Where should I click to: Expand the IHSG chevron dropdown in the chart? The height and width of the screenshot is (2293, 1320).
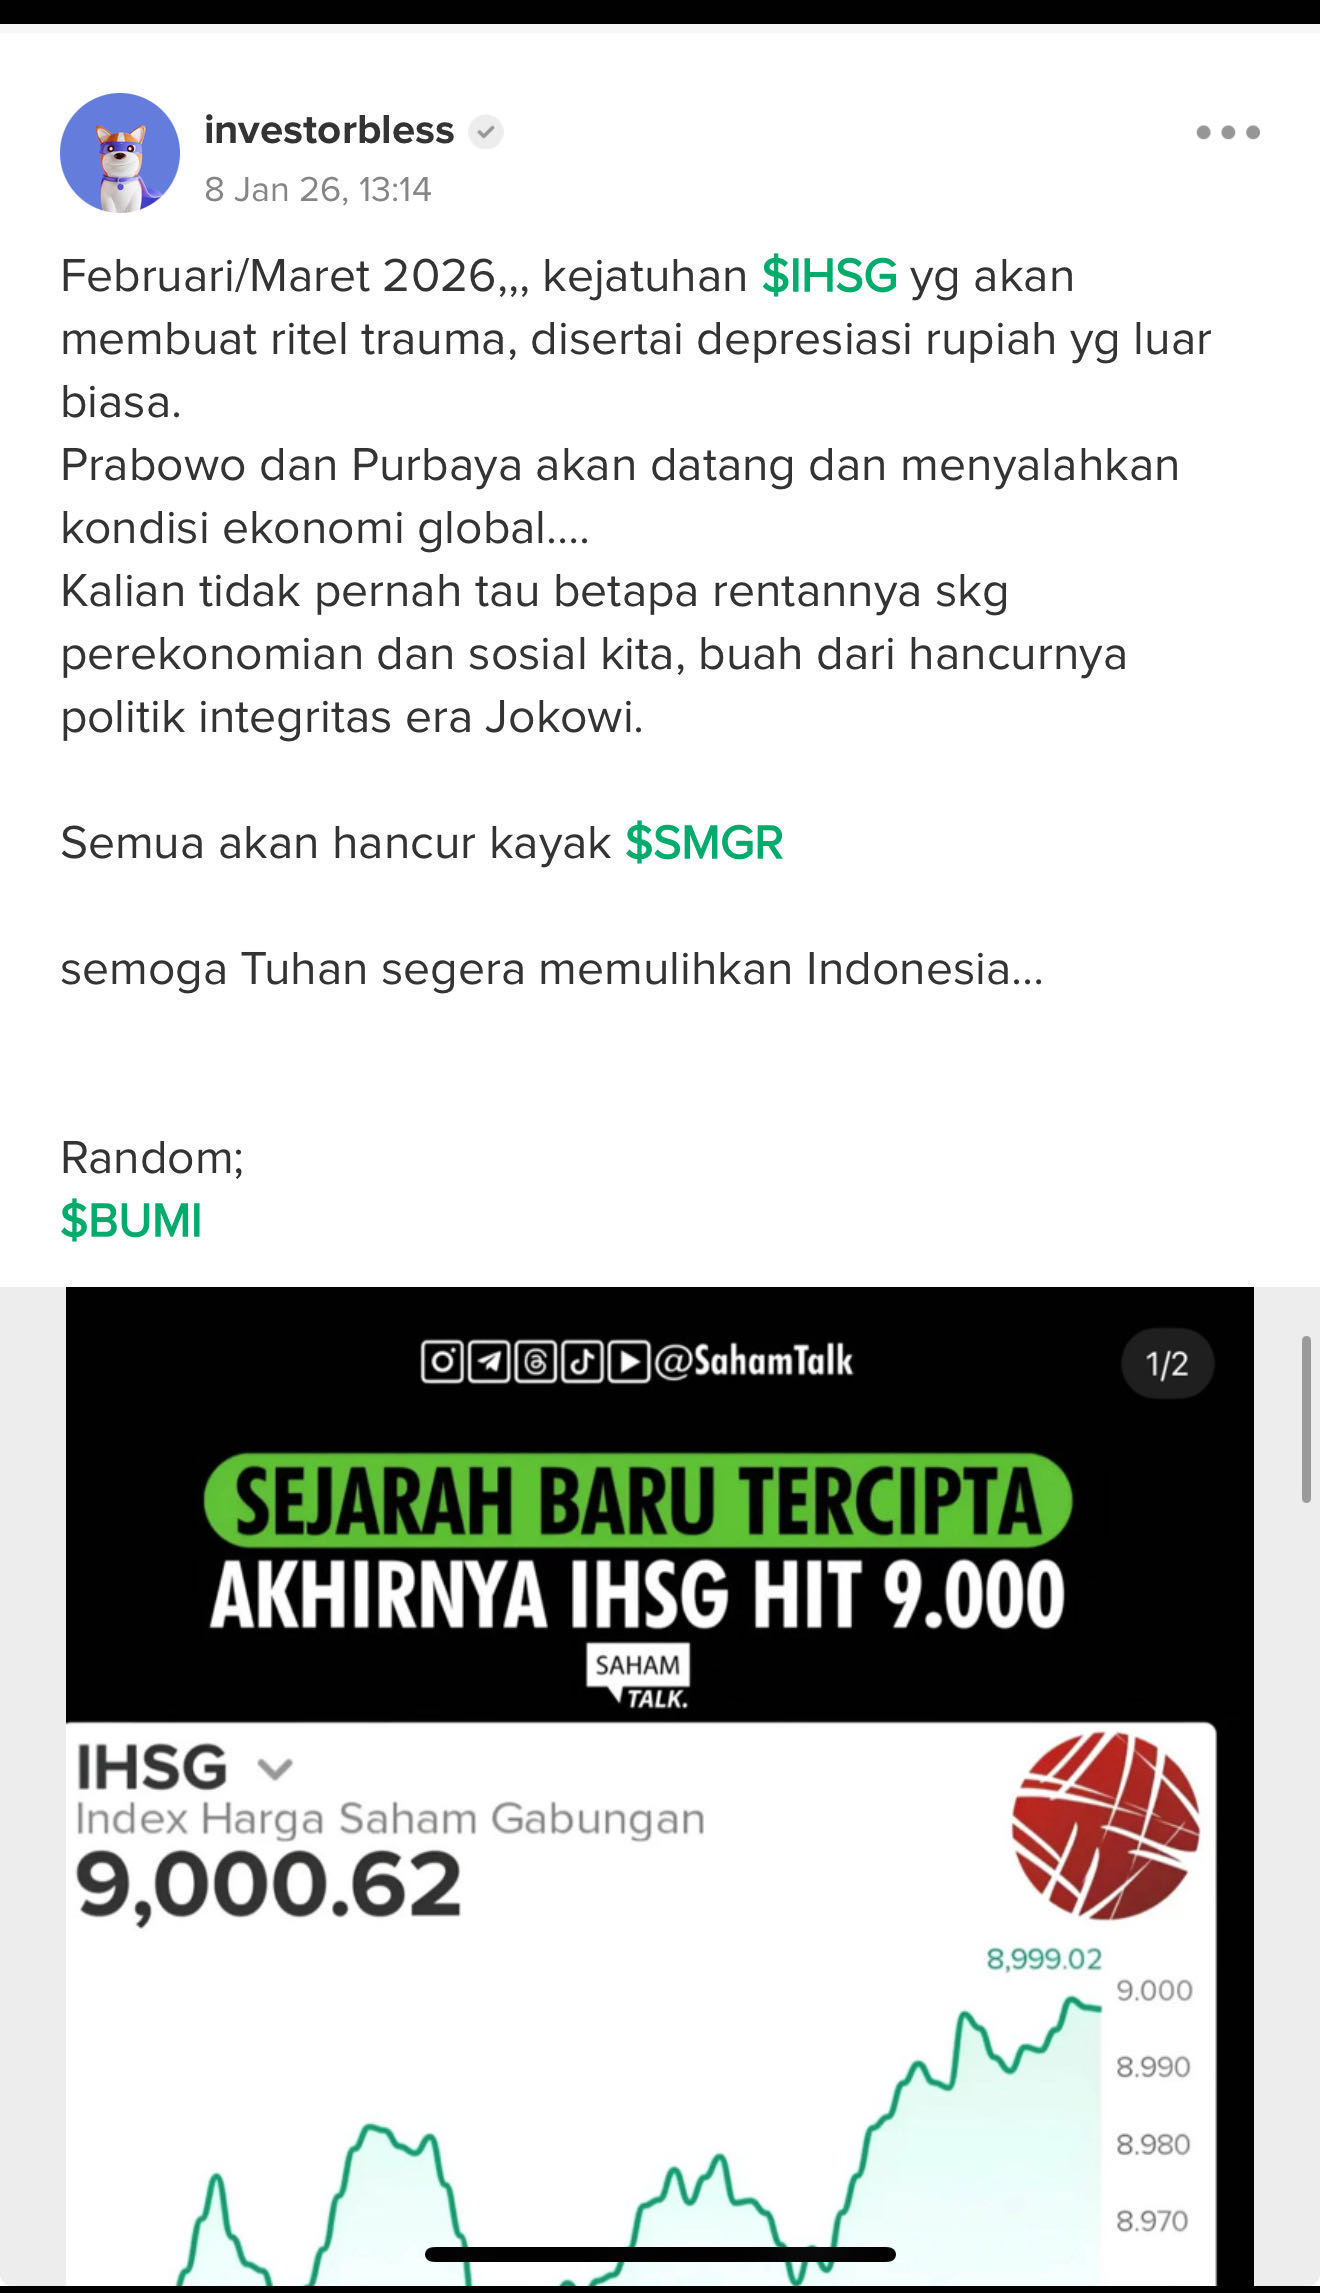point(274,1770)
